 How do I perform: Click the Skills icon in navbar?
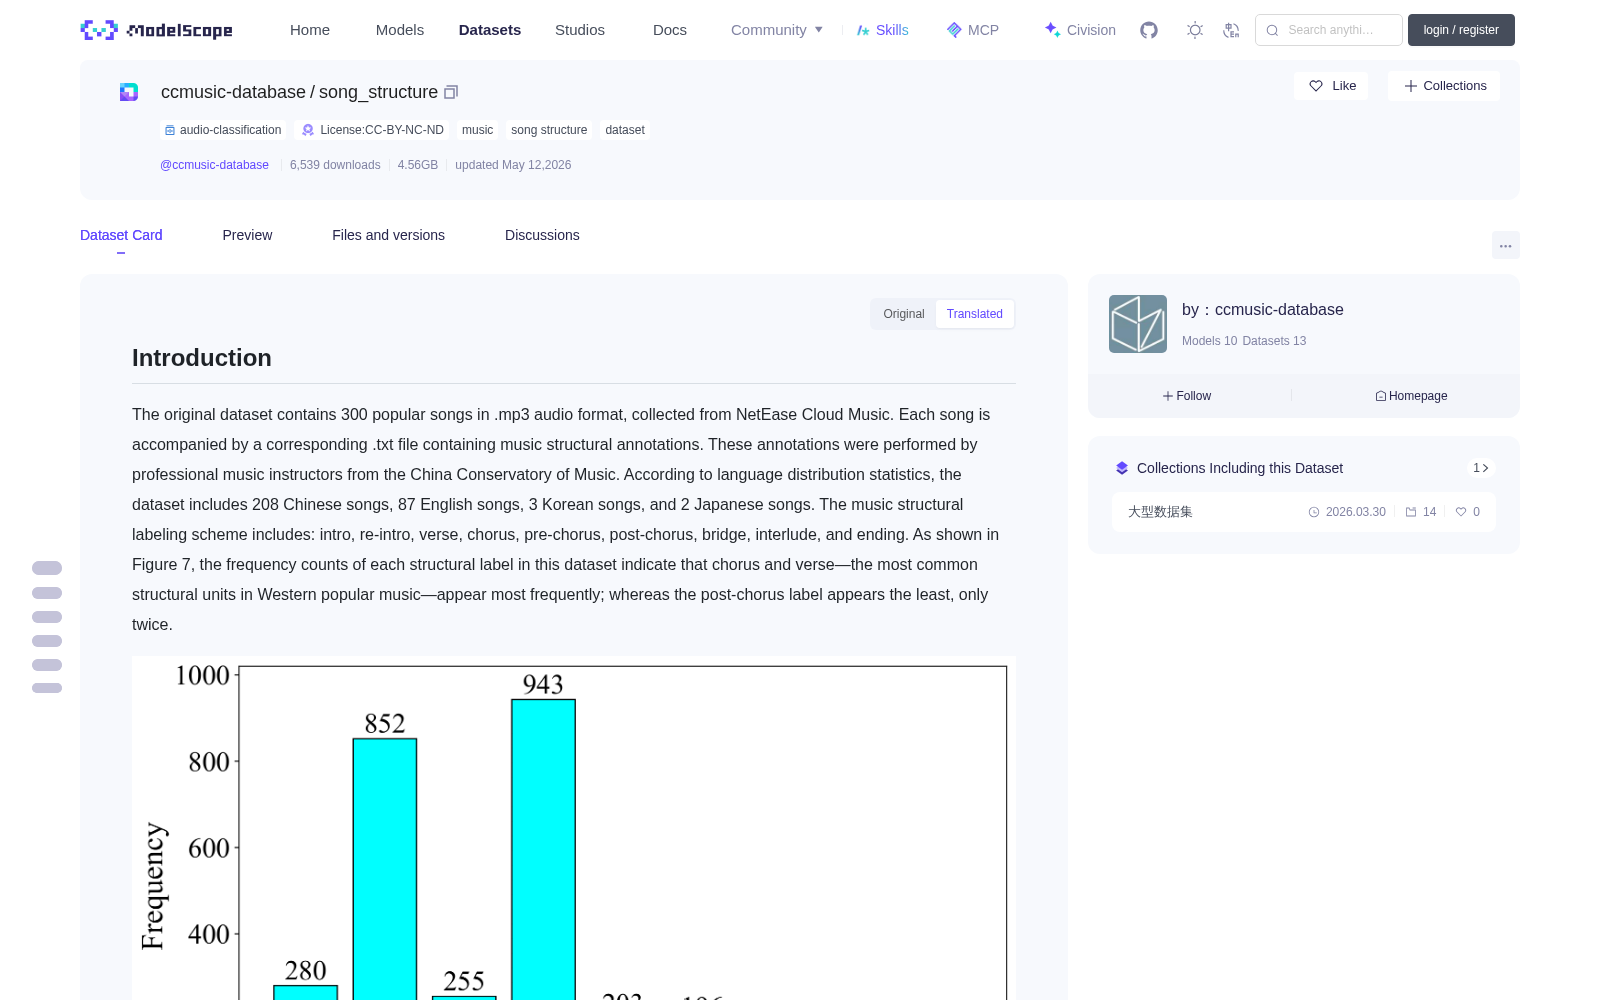click(863, 30)
